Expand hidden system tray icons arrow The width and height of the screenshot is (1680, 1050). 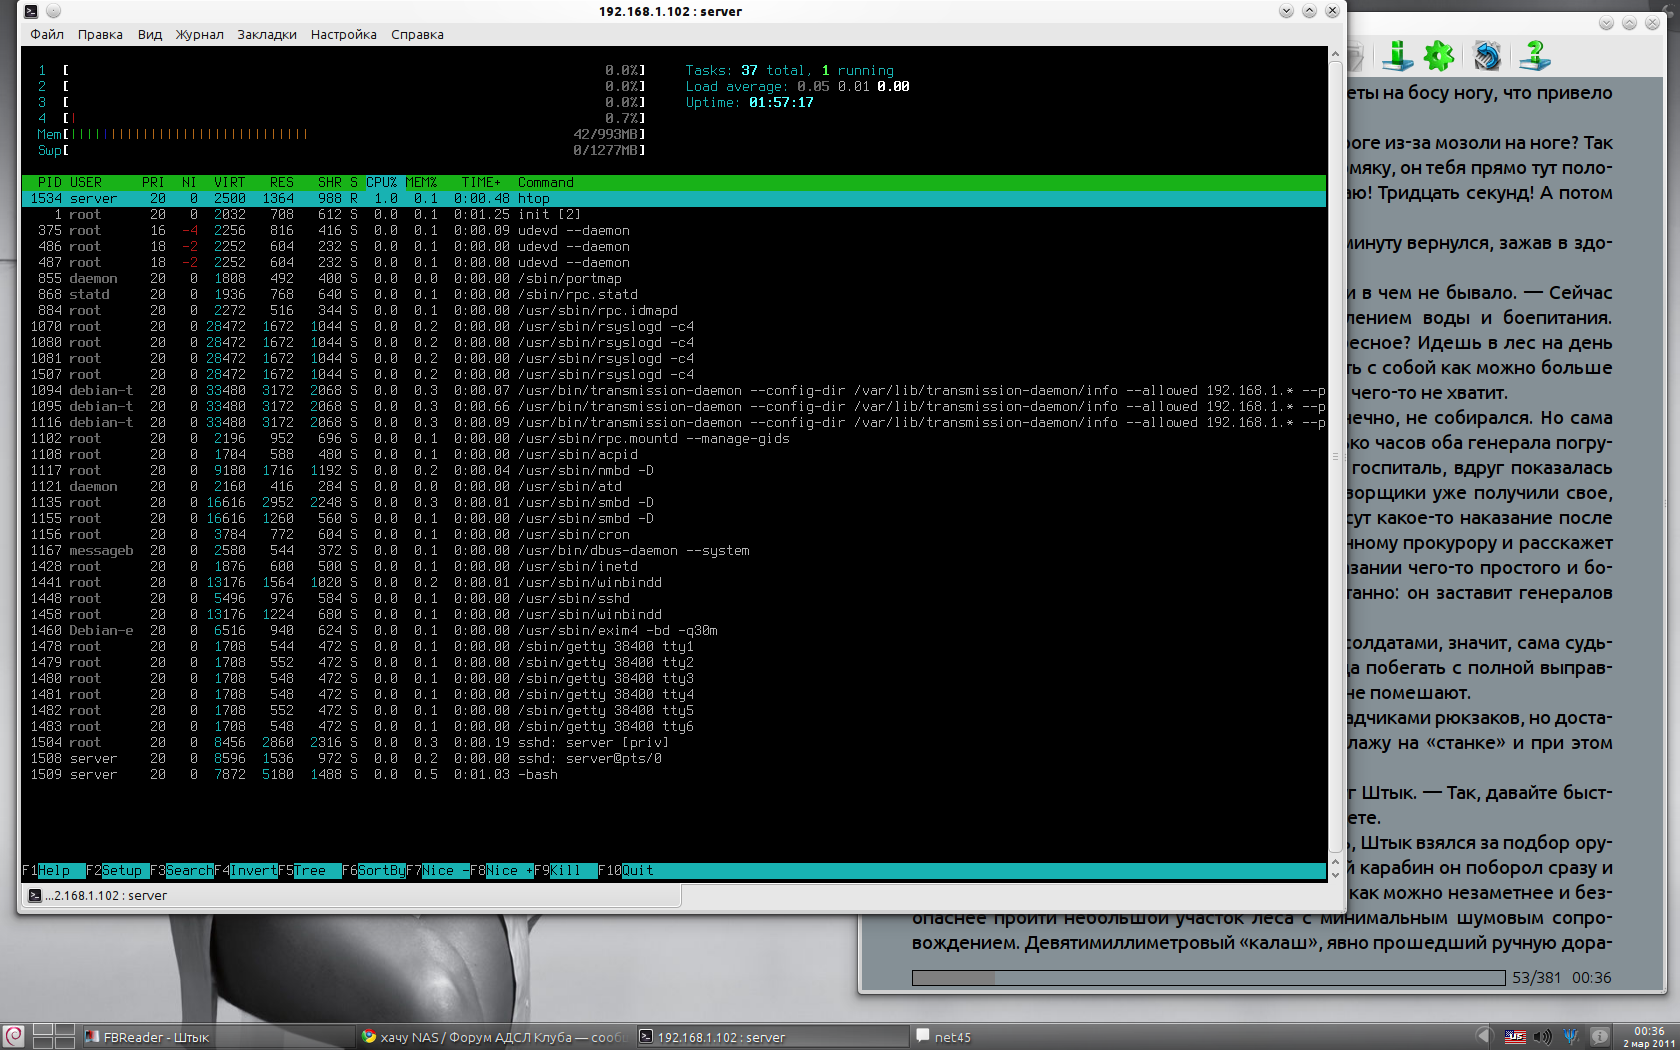coord(1484,1037)
